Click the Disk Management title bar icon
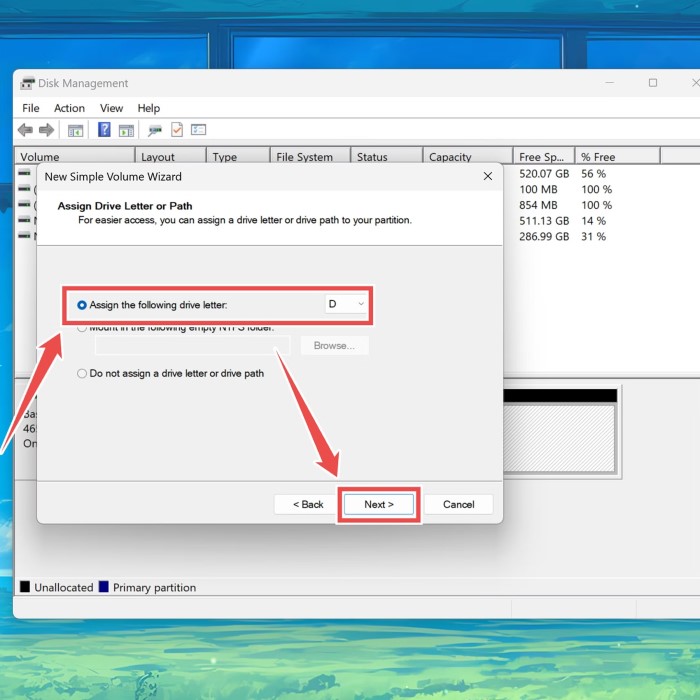The height and width of the screenshot is (700, 700). 28,83
